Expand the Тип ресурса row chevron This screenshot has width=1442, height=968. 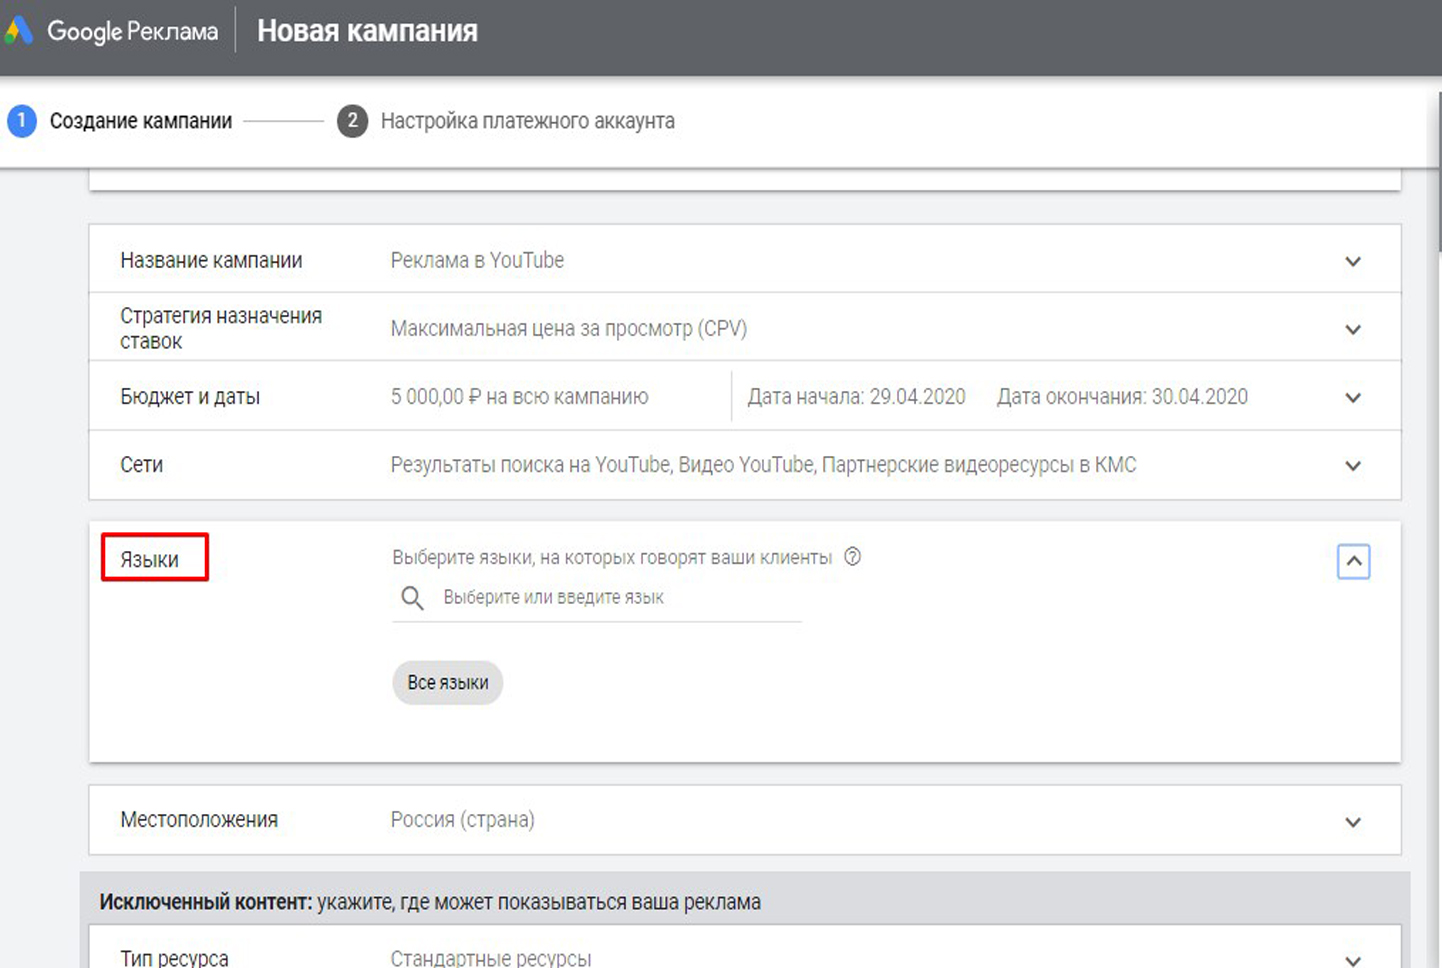point(1353,959)
